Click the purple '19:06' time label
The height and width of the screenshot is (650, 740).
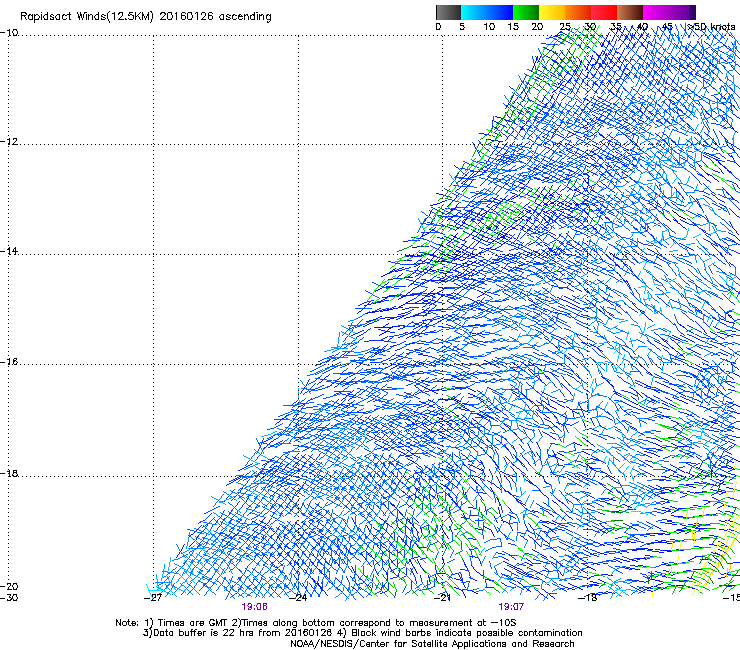(254, 607)
